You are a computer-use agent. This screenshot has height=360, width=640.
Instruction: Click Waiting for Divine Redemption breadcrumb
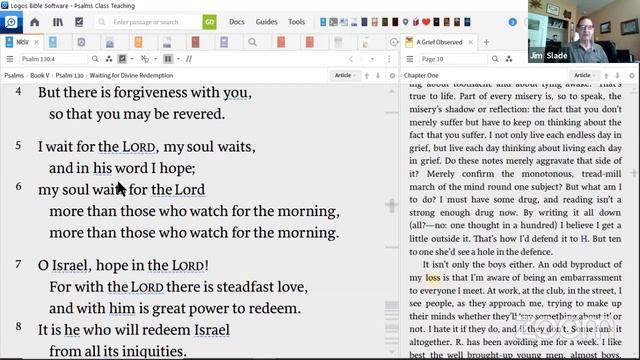coord(131,76)
